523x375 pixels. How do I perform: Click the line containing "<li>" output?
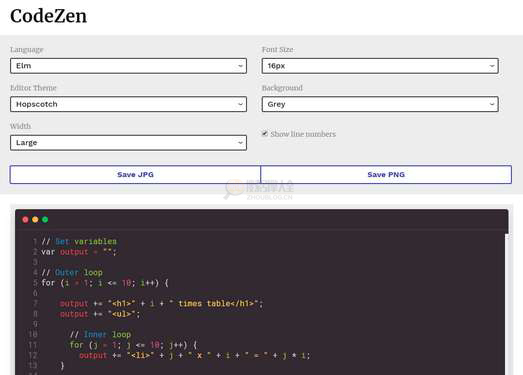click(195, 355)
